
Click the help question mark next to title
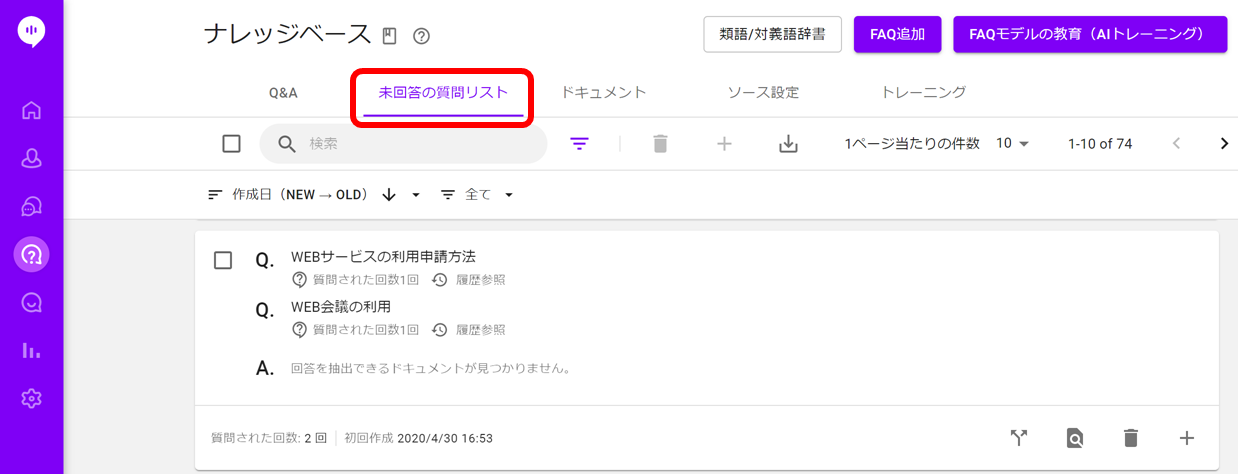421,36
